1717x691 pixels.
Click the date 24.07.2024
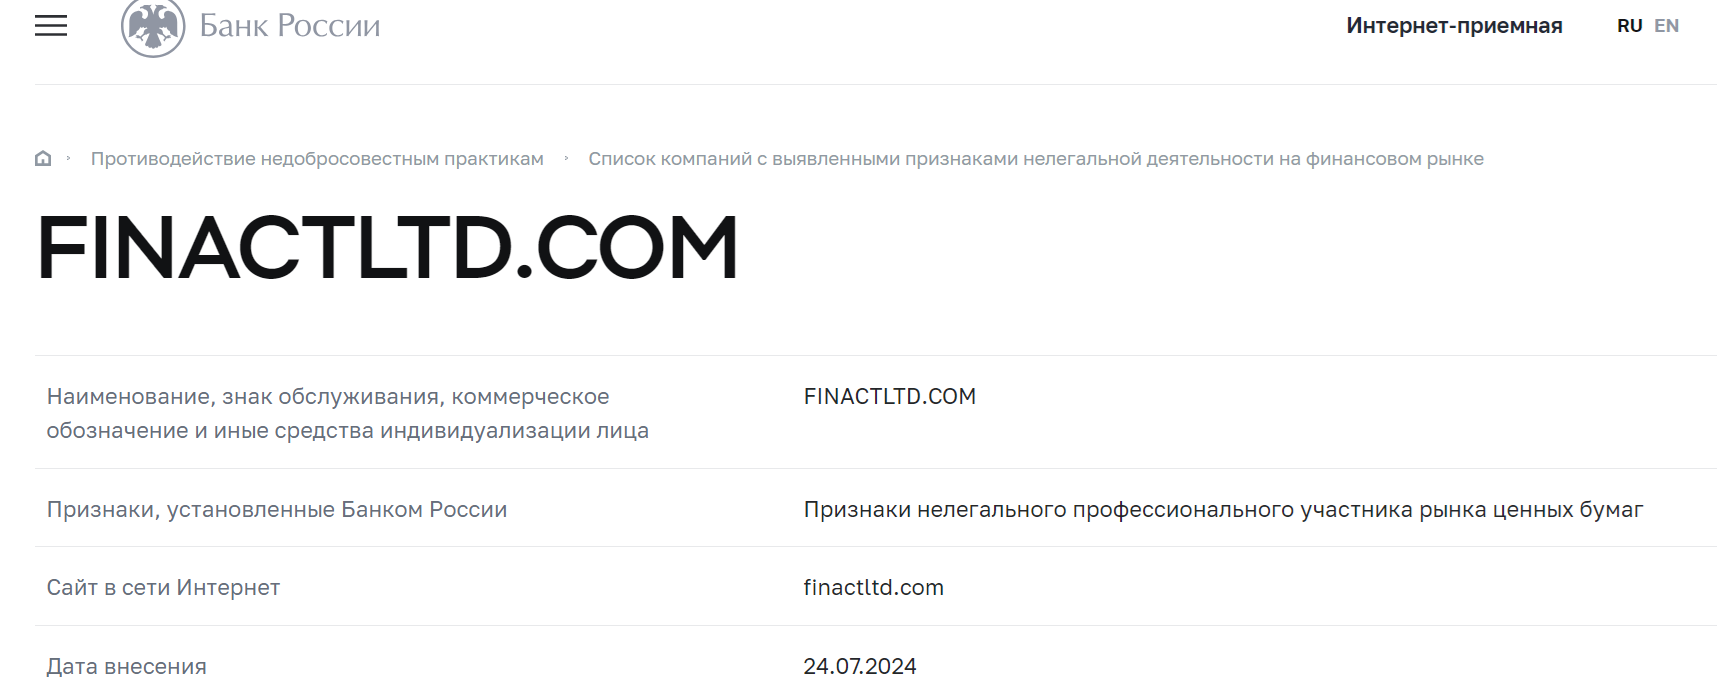[x=860, y=666]
